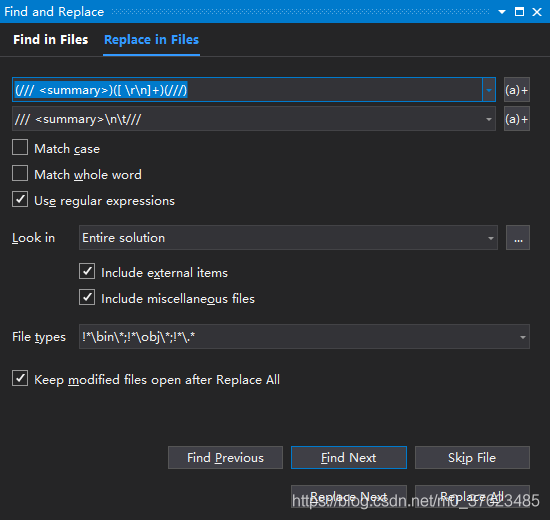The width and height of the screenshot is (550, 520).
Task: Click the Skip File button
Action: click(x=472, y=458)
